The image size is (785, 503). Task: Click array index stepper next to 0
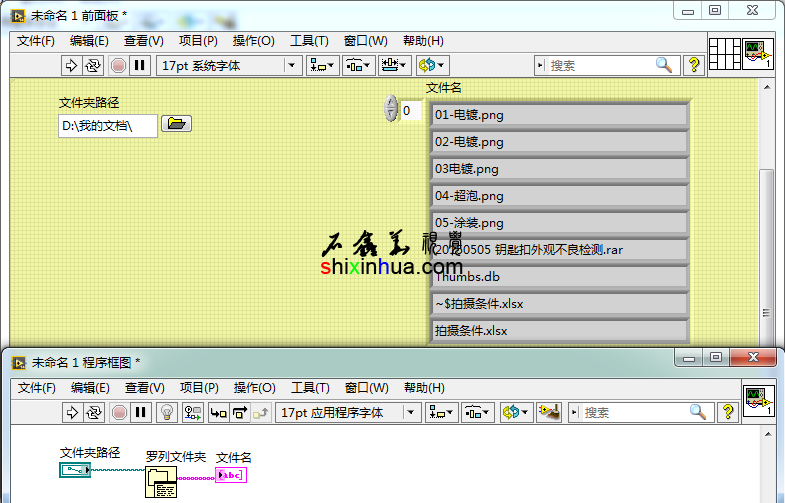391,109
